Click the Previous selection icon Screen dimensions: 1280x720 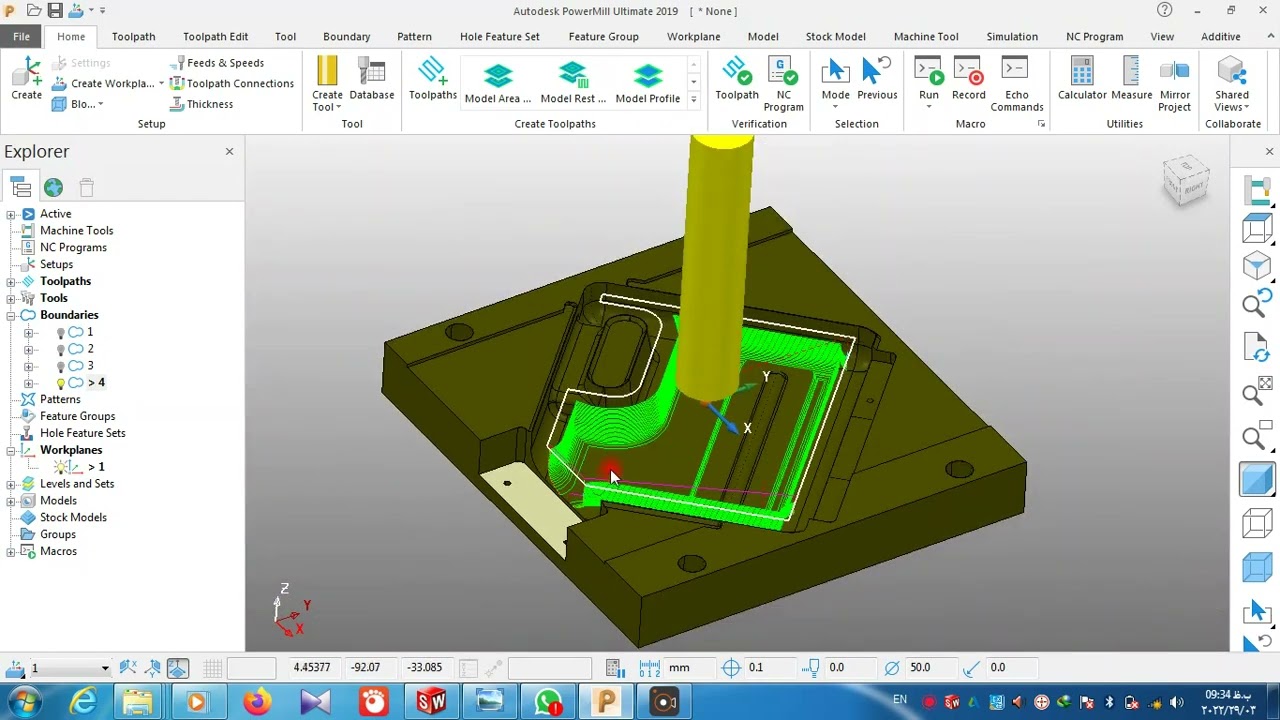877,79
